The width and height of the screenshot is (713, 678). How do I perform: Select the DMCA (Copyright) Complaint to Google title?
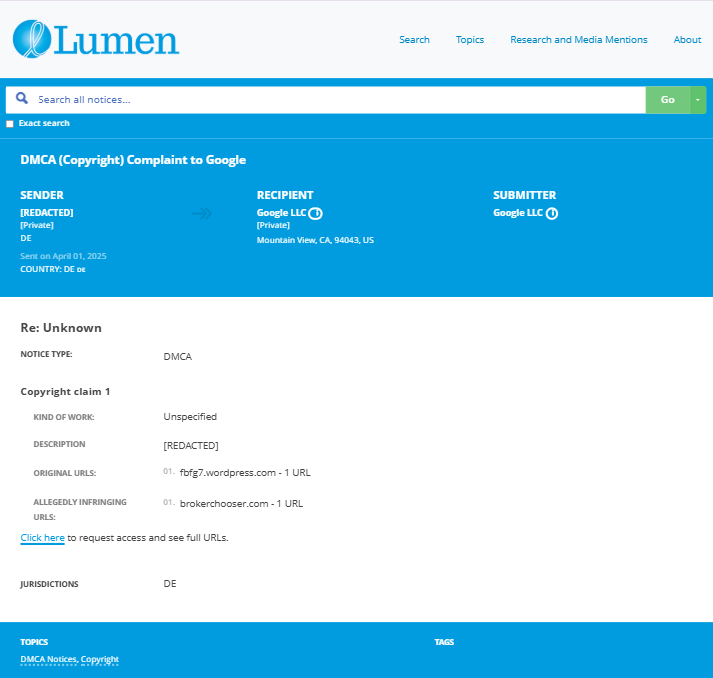pos(133,160)
